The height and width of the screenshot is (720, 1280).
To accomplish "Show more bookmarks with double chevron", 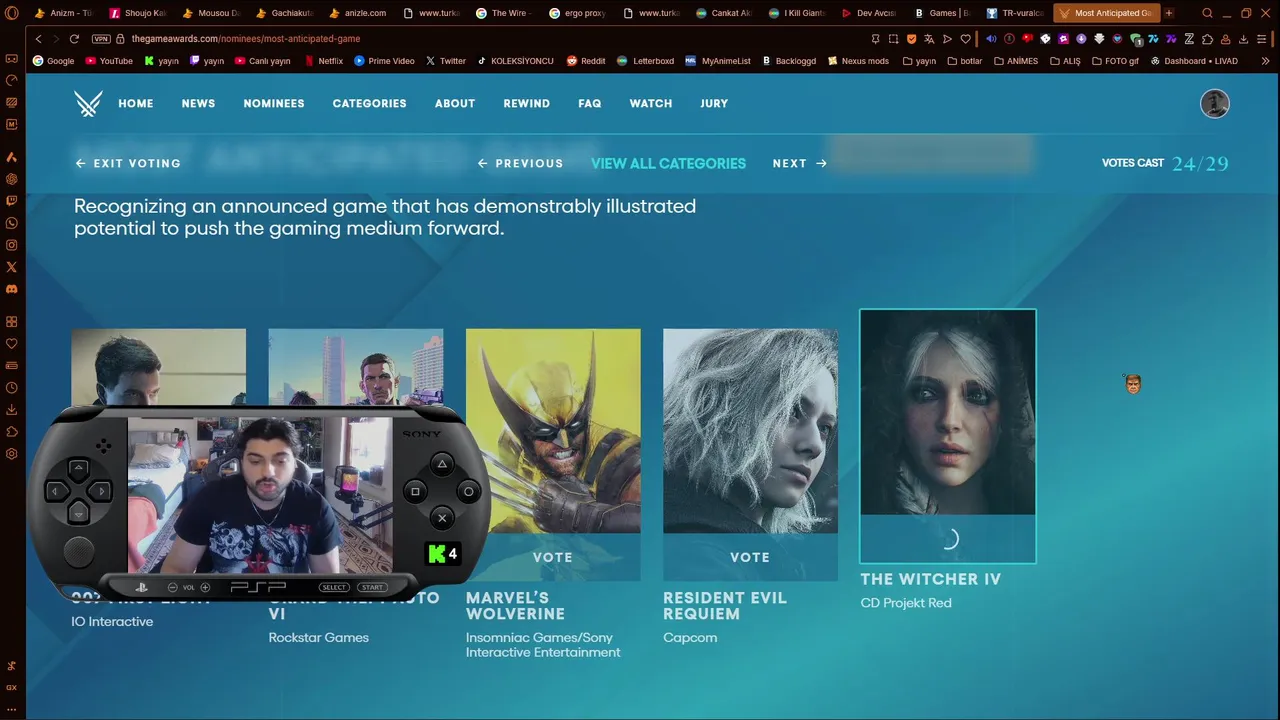I will (x=1265, y=61).
